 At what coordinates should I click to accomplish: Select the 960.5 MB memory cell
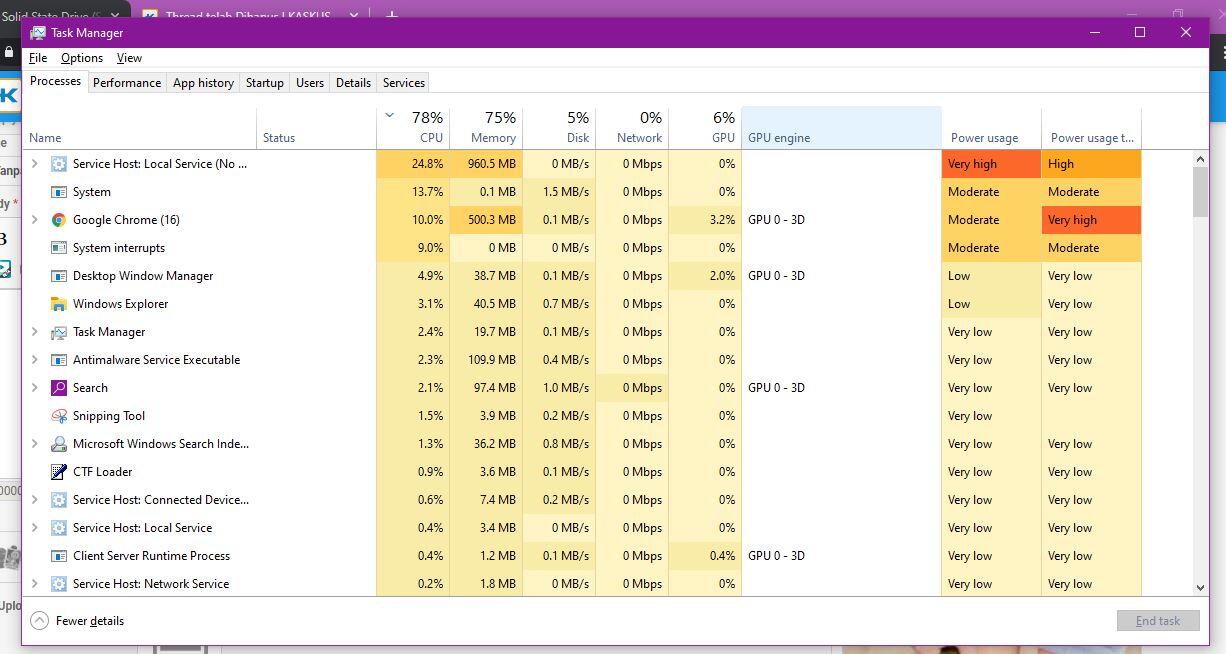click(x=486, y=164)
